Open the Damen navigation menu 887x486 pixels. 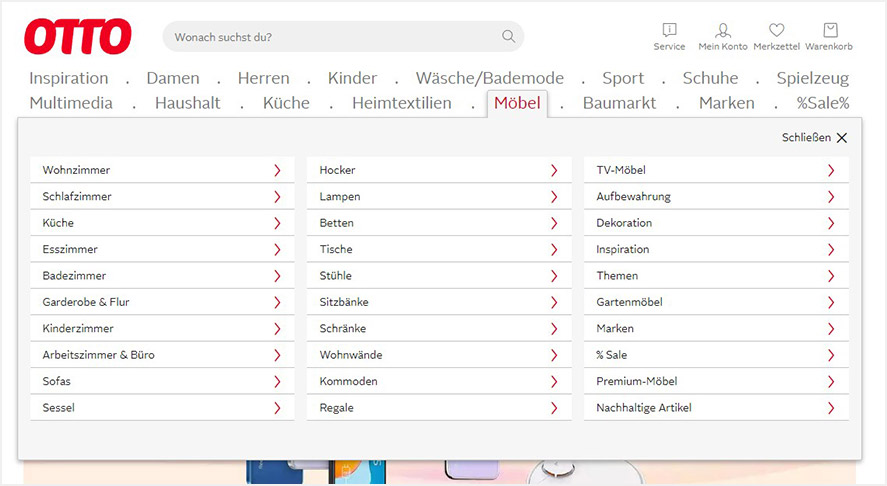[173, 78]
